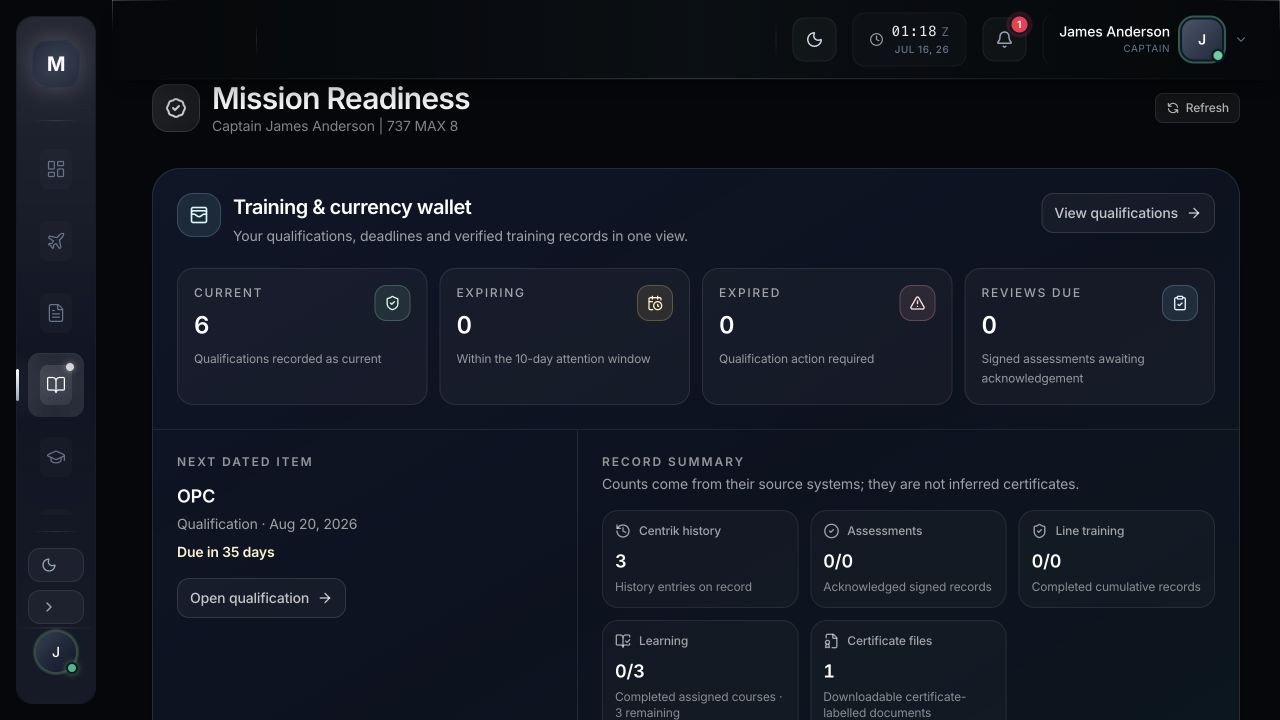This screenshot has height=720, width=1280.
Task: Click the sidebar J avatar
Action: tap(56, 652)
